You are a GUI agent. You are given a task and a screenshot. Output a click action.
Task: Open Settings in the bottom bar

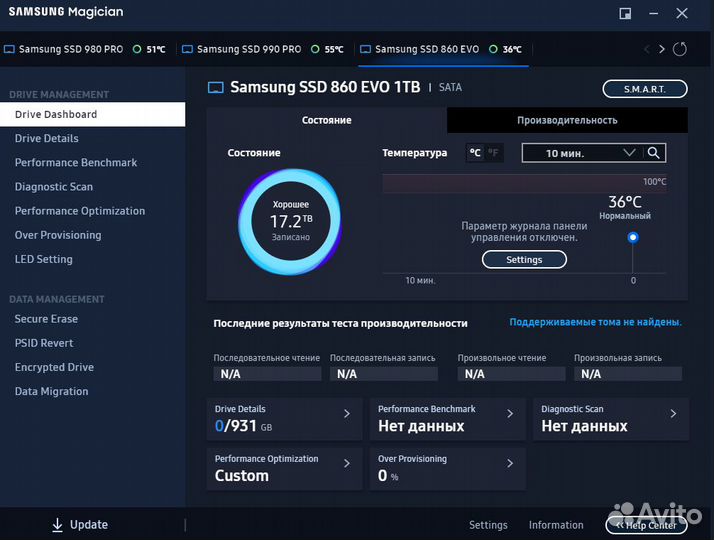tap(488, 525)
